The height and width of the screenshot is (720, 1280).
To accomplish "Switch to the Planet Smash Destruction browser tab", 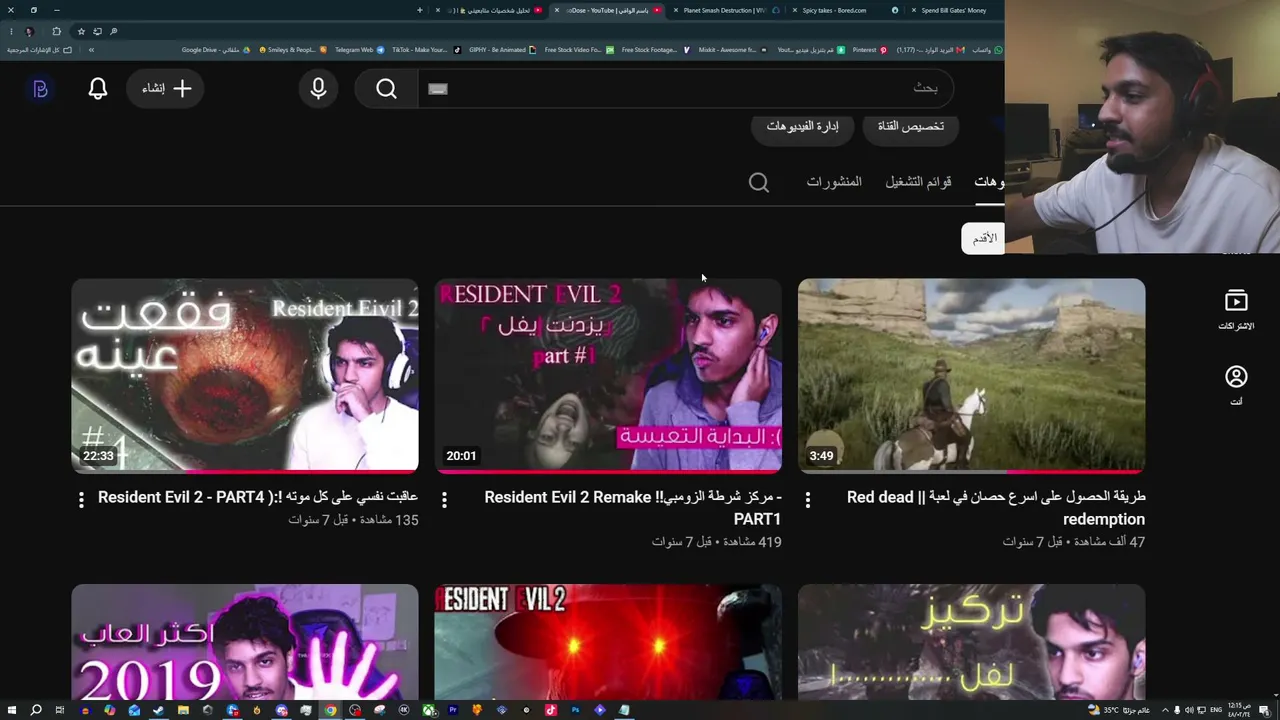I will click(x=723, y=10).
